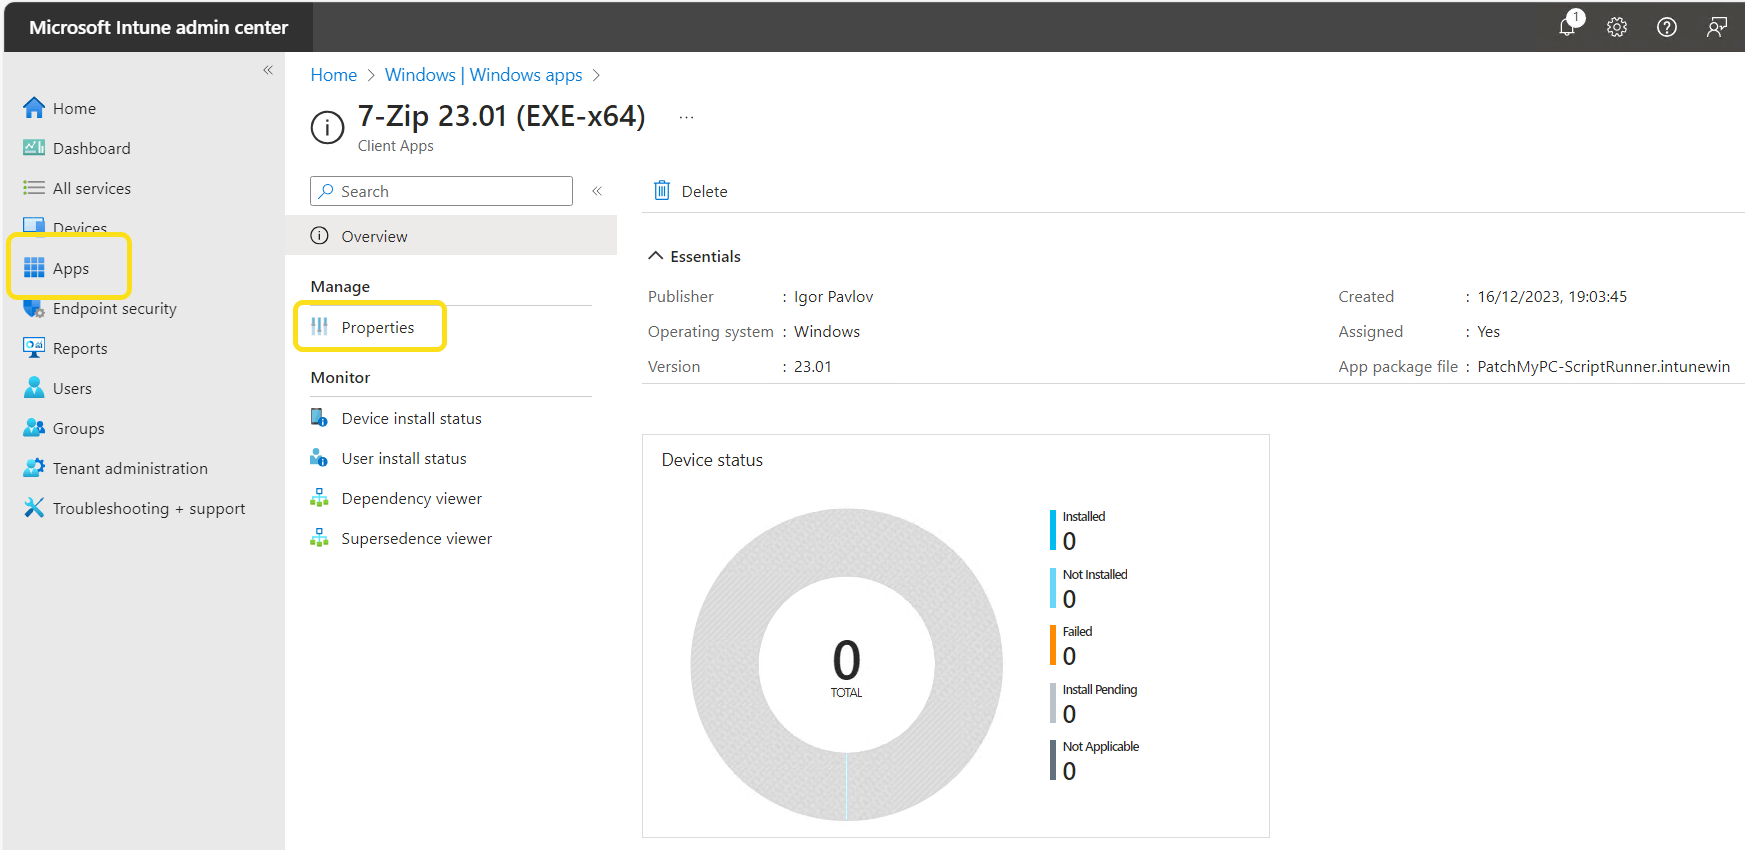Collapse the left navigation sidebar
Viewport: 1745px width, 850px height.
(268, 70)
